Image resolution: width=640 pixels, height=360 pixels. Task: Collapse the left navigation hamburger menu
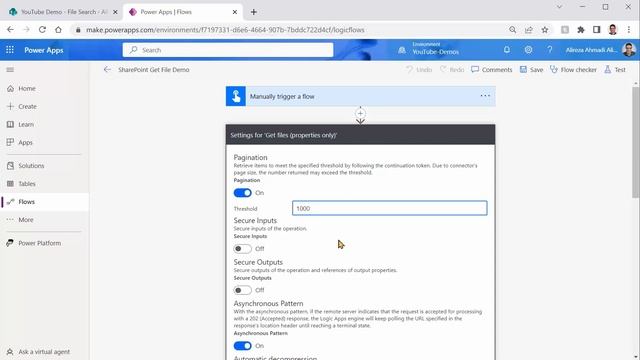pyautogui.click(x=10, y=70)
